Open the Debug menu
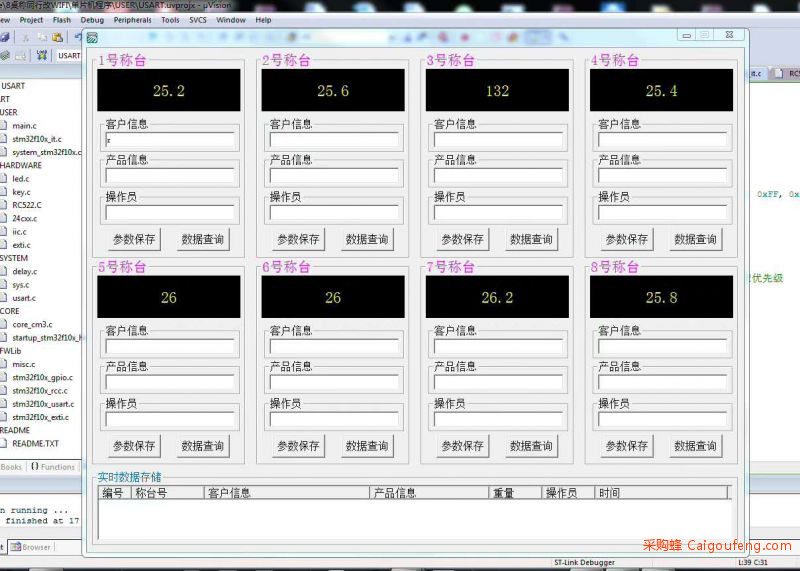Viewport: 800px width, 571px height. (x=92, y=20)
